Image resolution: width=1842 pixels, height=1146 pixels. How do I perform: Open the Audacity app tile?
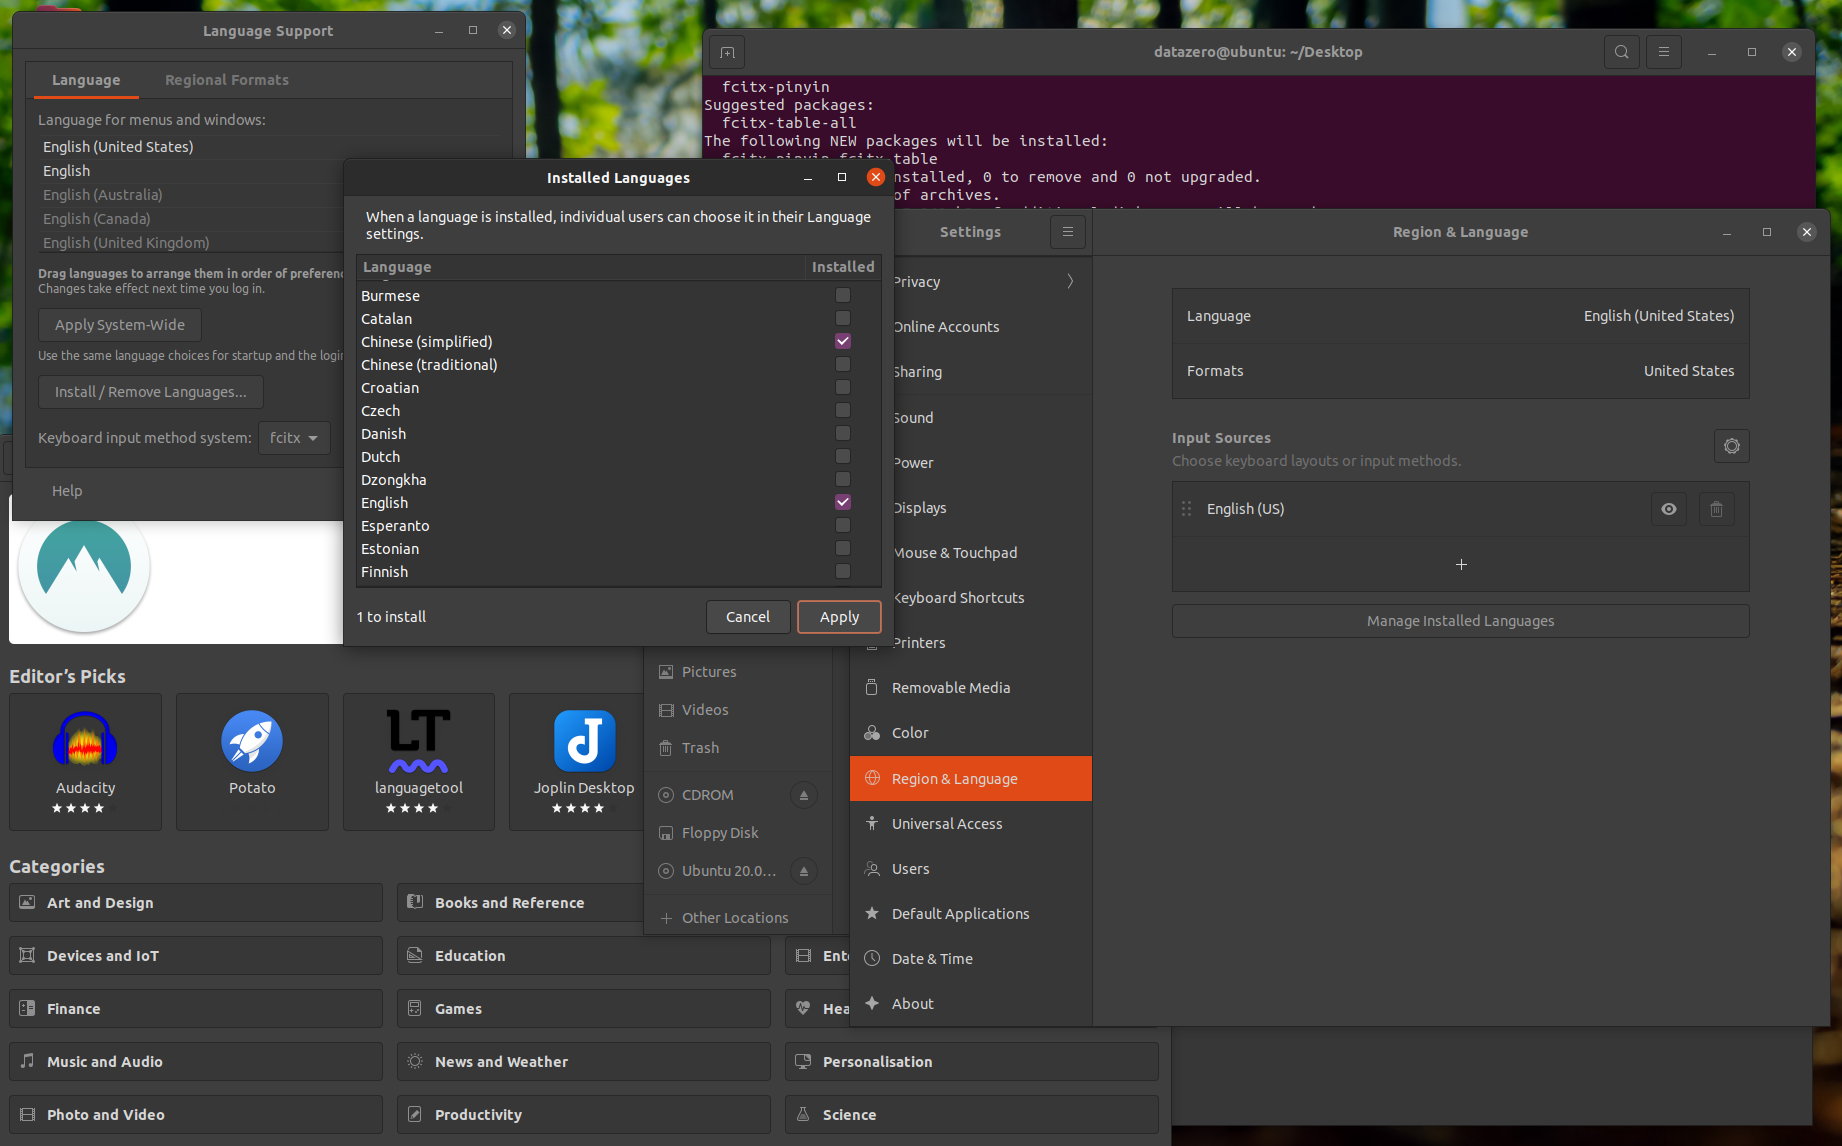tap(85, 762)
